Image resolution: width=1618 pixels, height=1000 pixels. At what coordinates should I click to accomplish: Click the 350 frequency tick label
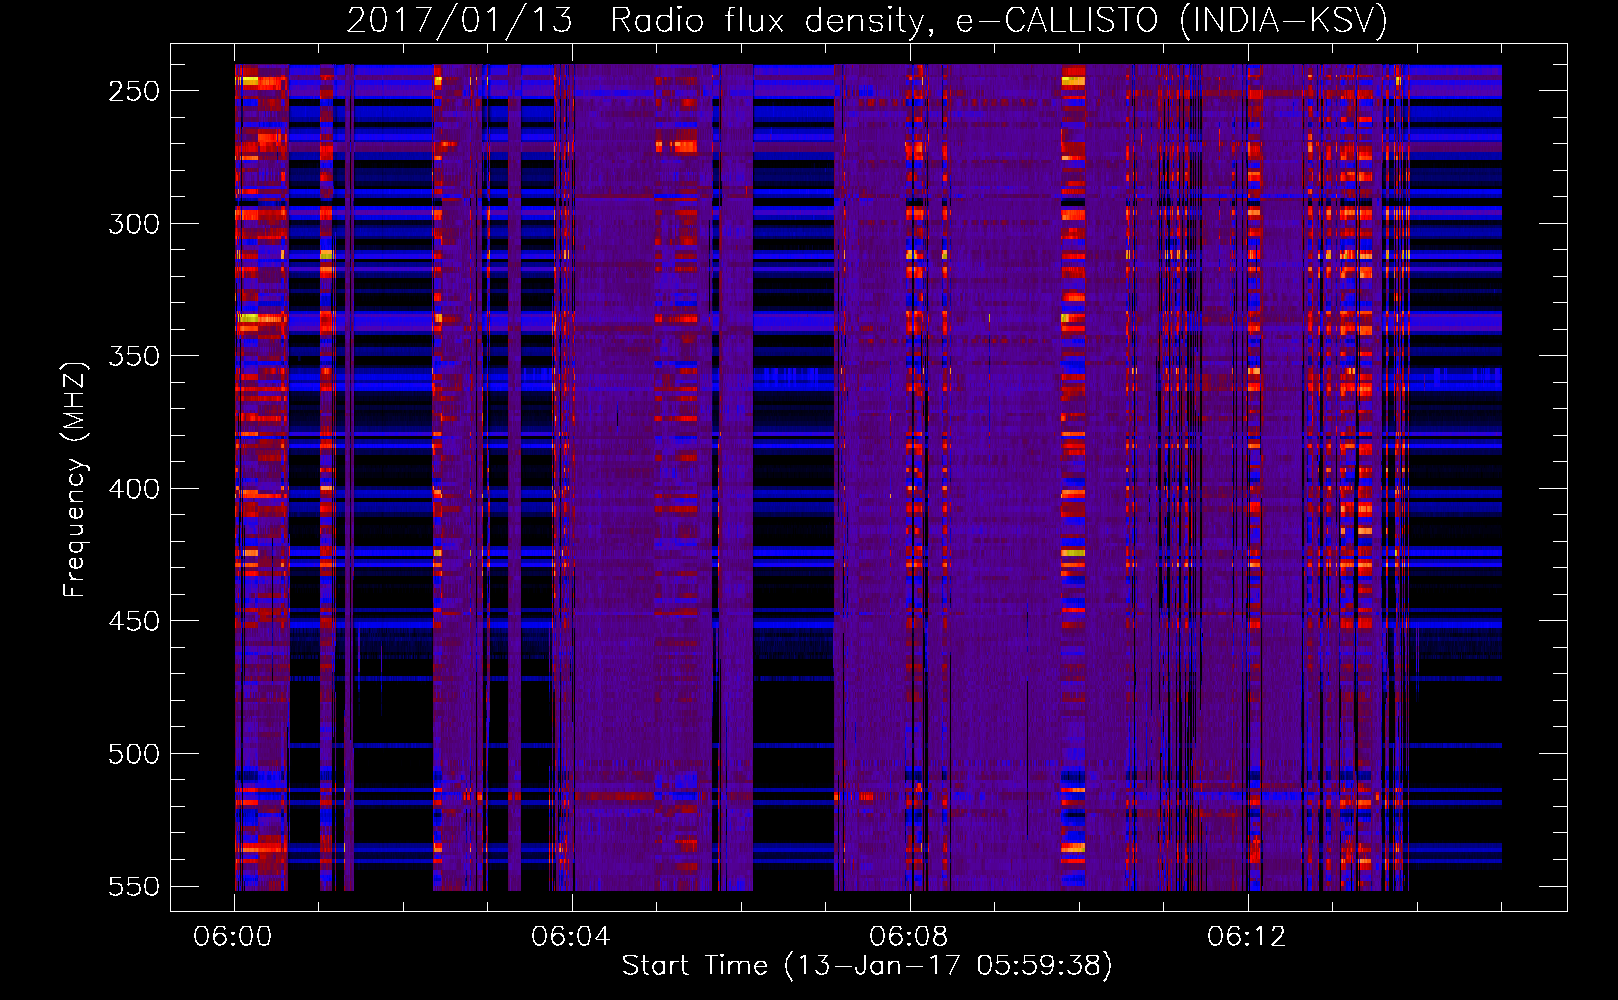pos(133,356)
